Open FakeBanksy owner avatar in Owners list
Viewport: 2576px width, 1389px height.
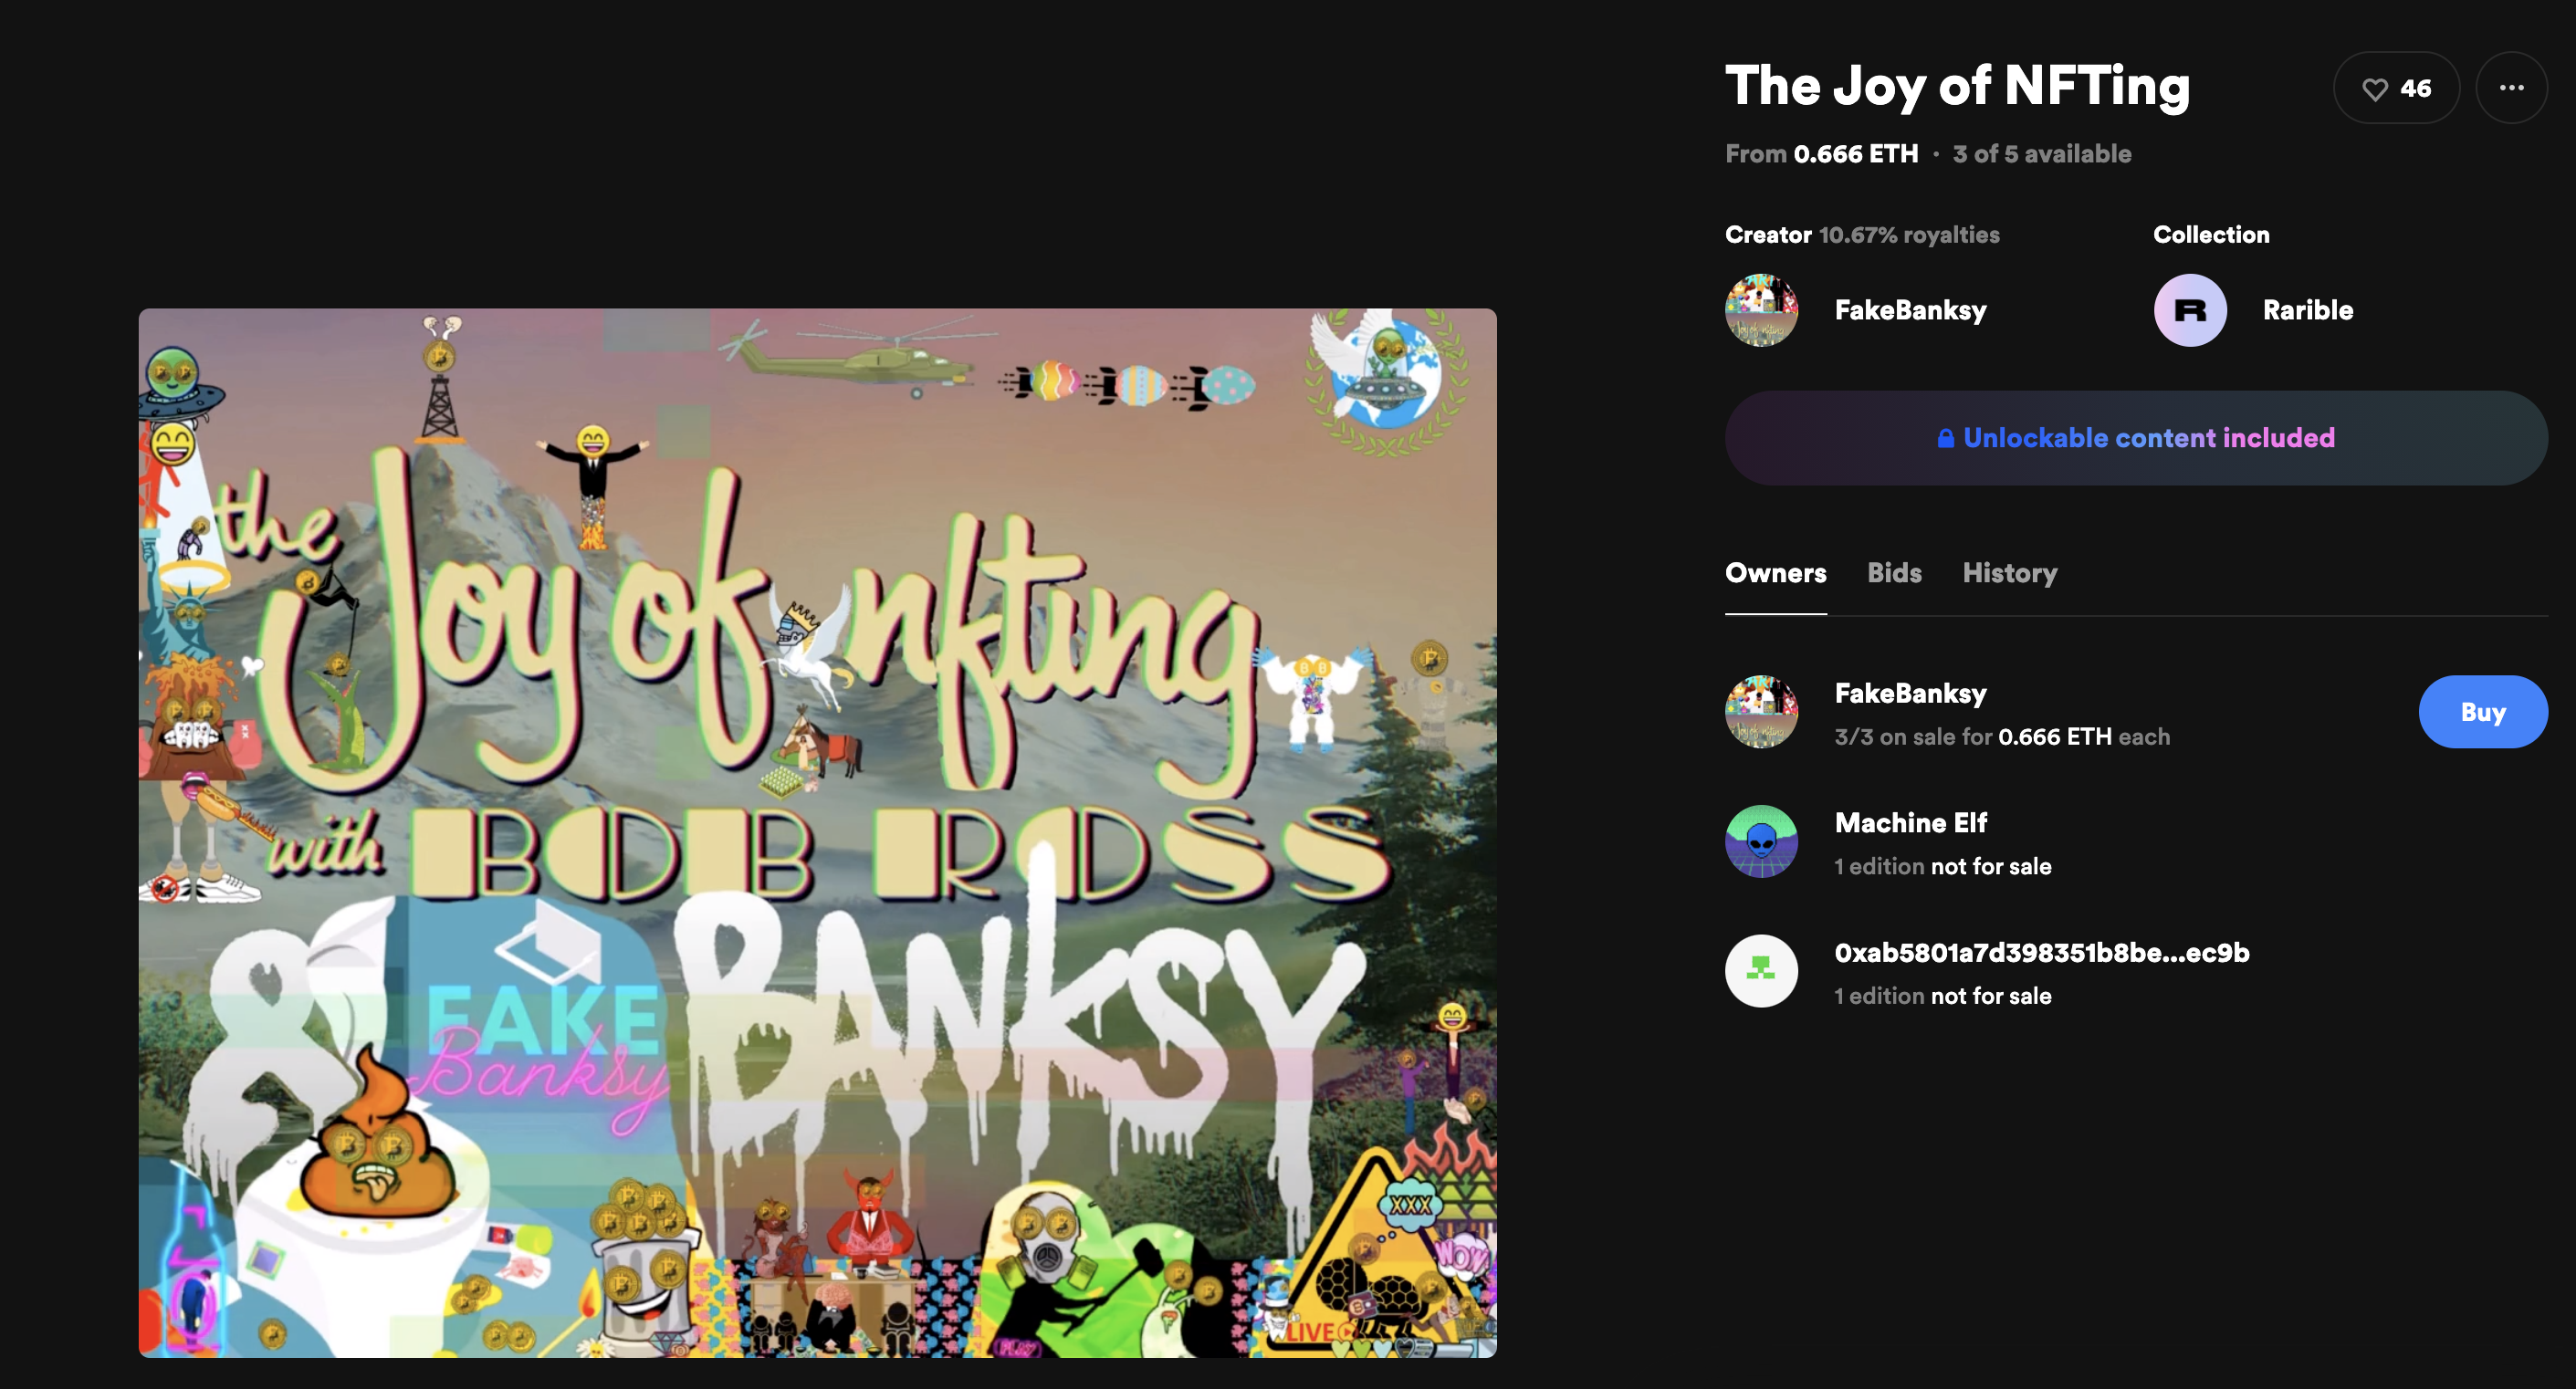pyautogui.click(x=1761, y=712)
